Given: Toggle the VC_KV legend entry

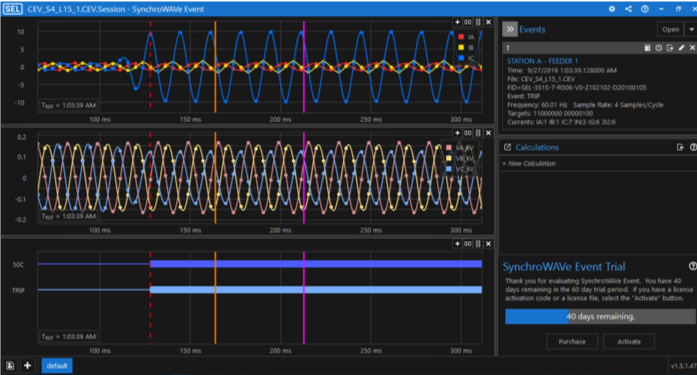Looking at the screenshot, I should 460,169.
